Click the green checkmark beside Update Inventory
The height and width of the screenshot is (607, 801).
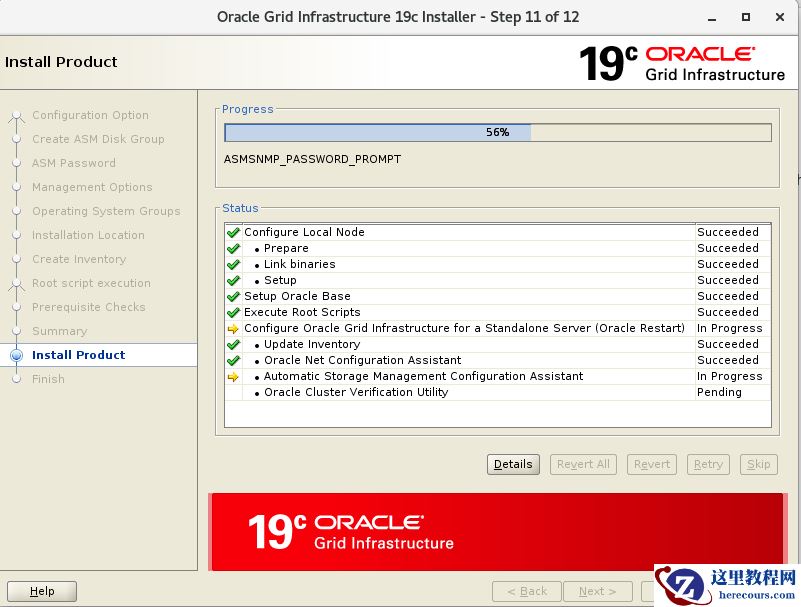tap(233, 344)
